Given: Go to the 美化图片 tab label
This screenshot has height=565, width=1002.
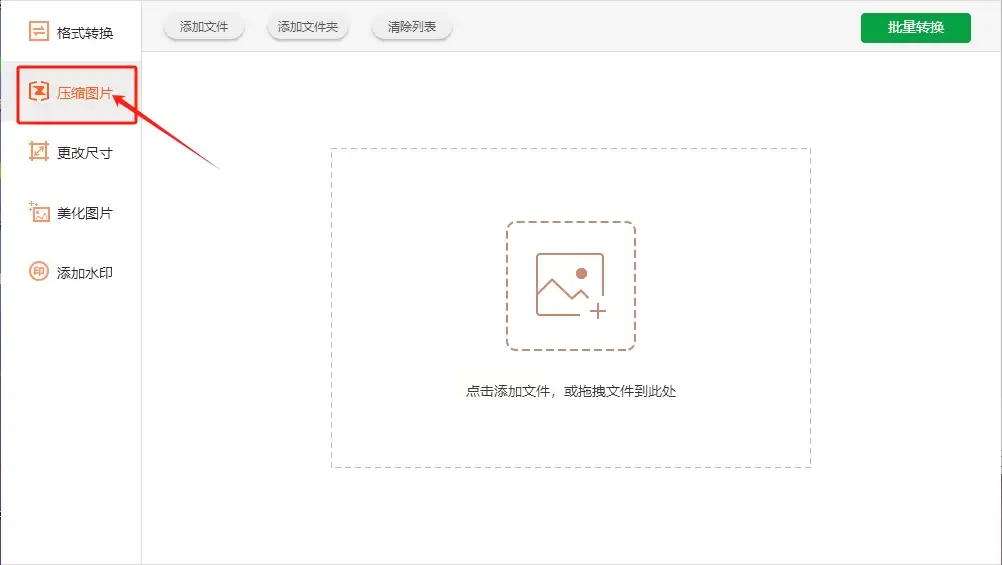Looking at the screenshot, I should (85, 213).
